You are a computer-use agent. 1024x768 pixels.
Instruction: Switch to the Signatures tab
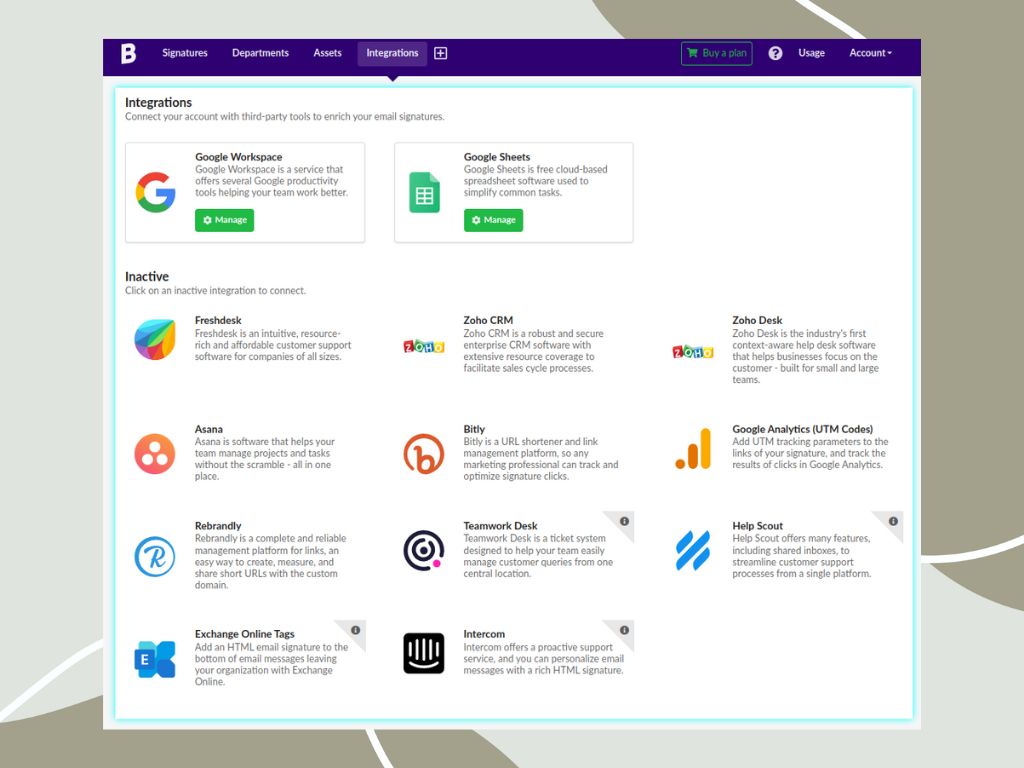tap(184, 53)
